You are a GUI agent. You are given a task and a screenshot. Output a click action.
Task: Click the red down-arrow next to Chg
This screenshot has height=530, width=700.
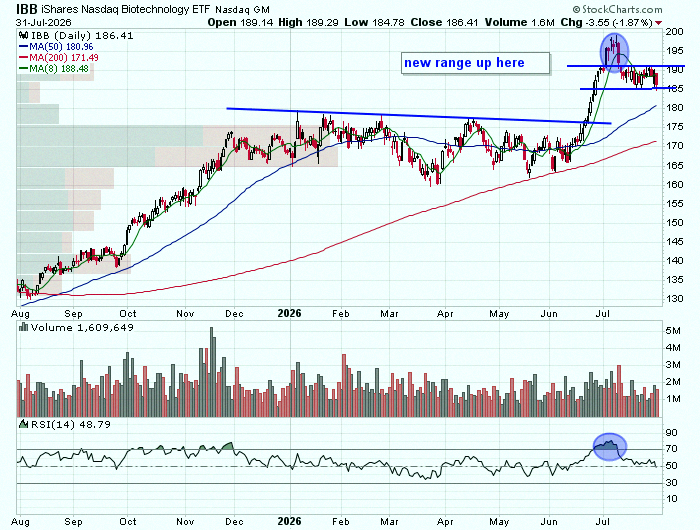click(659, 23)
